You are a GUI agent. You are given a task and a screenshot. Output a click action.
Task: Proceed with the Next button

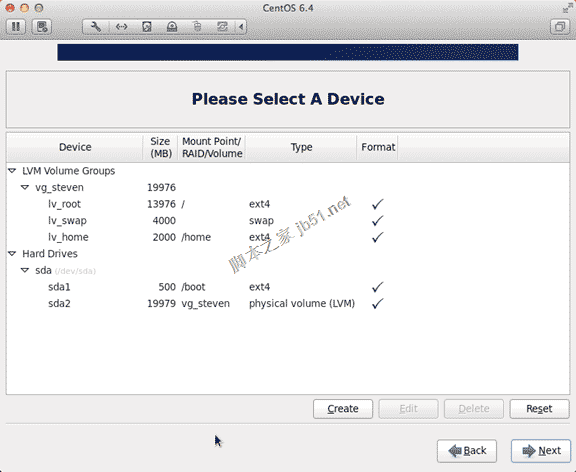point(541,451)
